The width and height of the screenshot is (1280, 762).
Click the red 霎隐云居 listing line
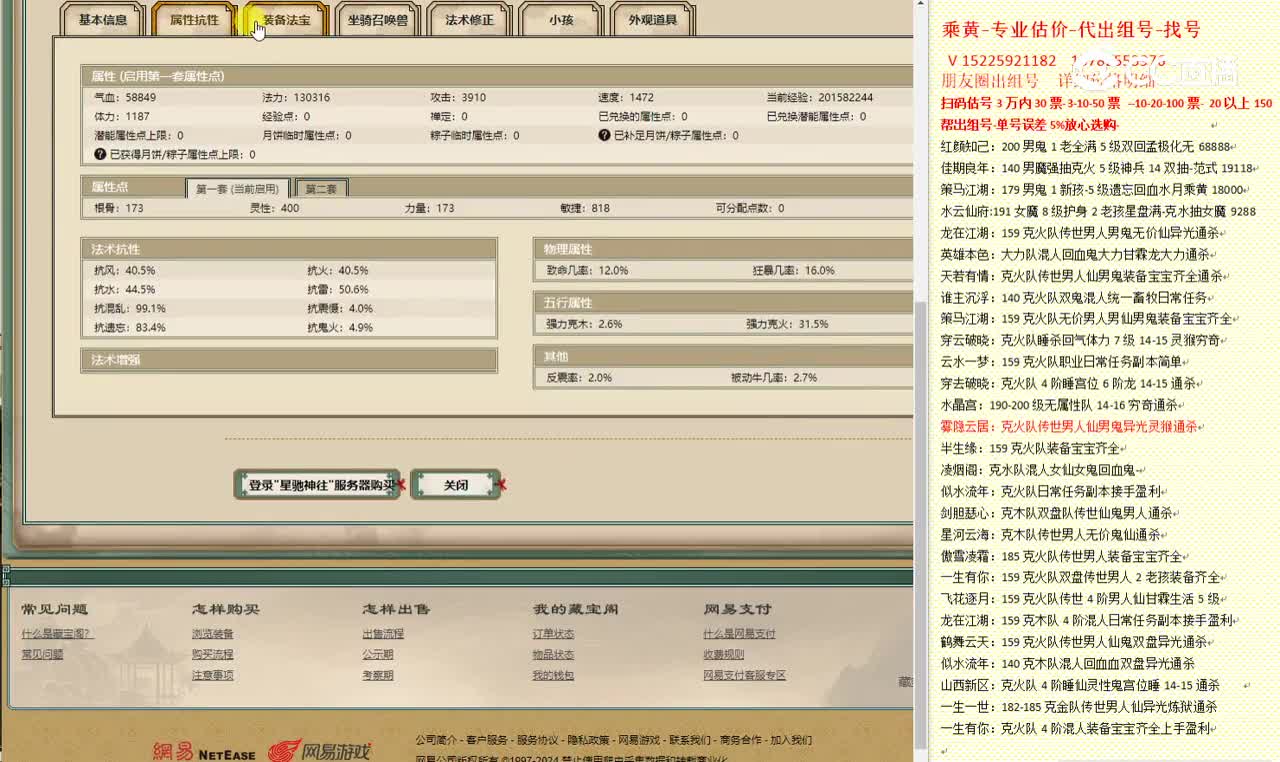tap(1069, 426)
